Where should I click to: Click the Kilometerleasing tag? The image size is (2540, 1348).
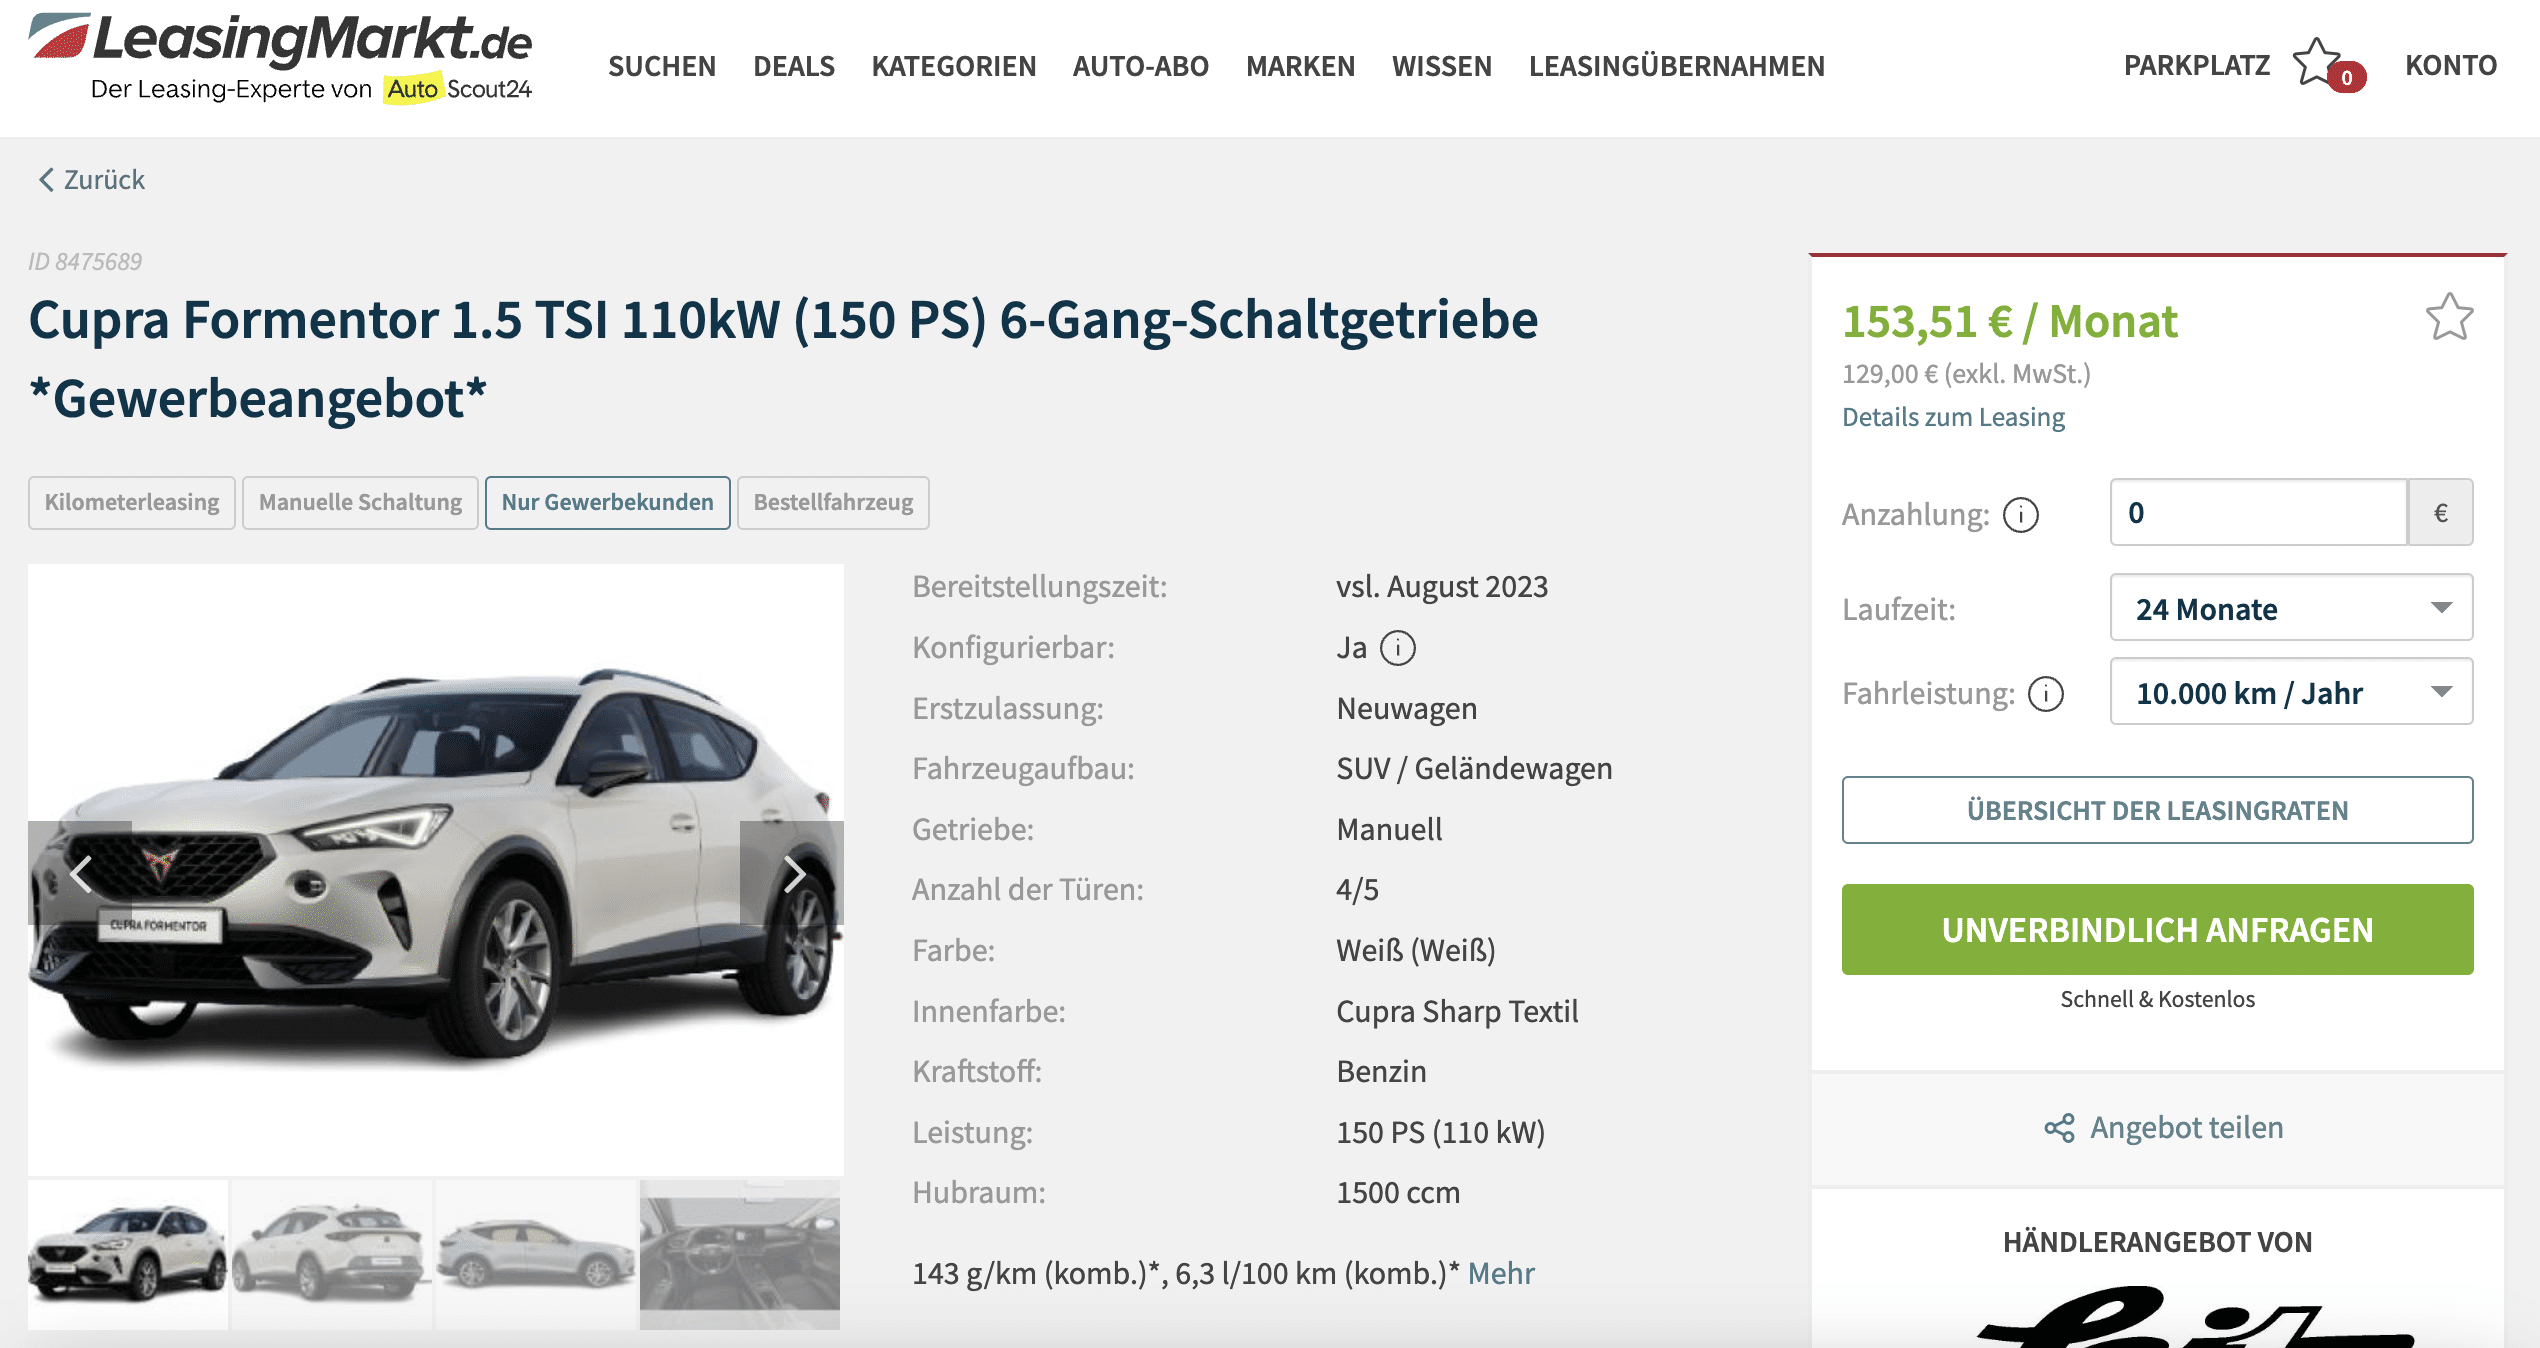[x=132, y=503]
